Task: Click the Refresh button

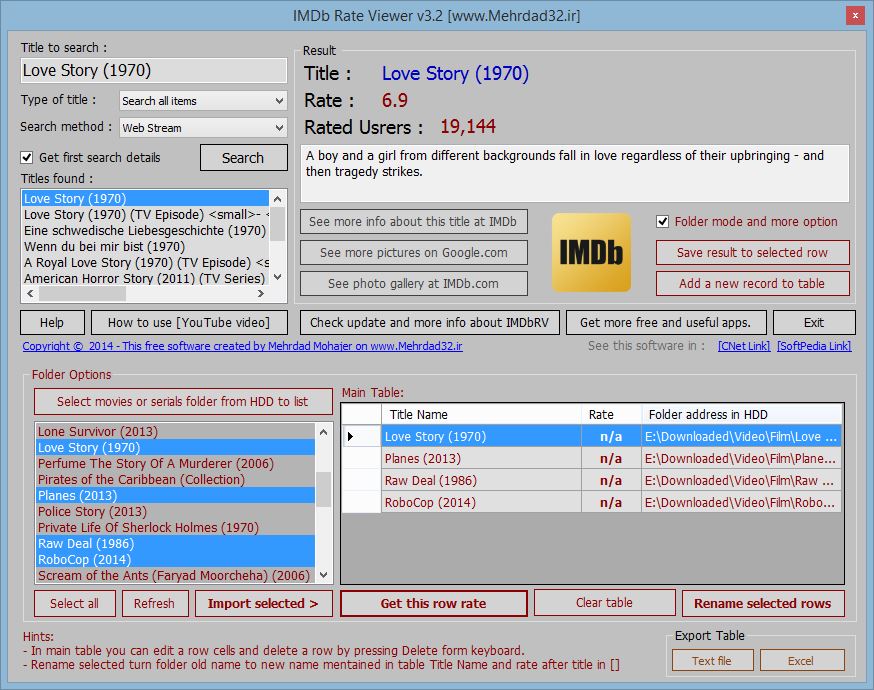Action: (154, 604)
